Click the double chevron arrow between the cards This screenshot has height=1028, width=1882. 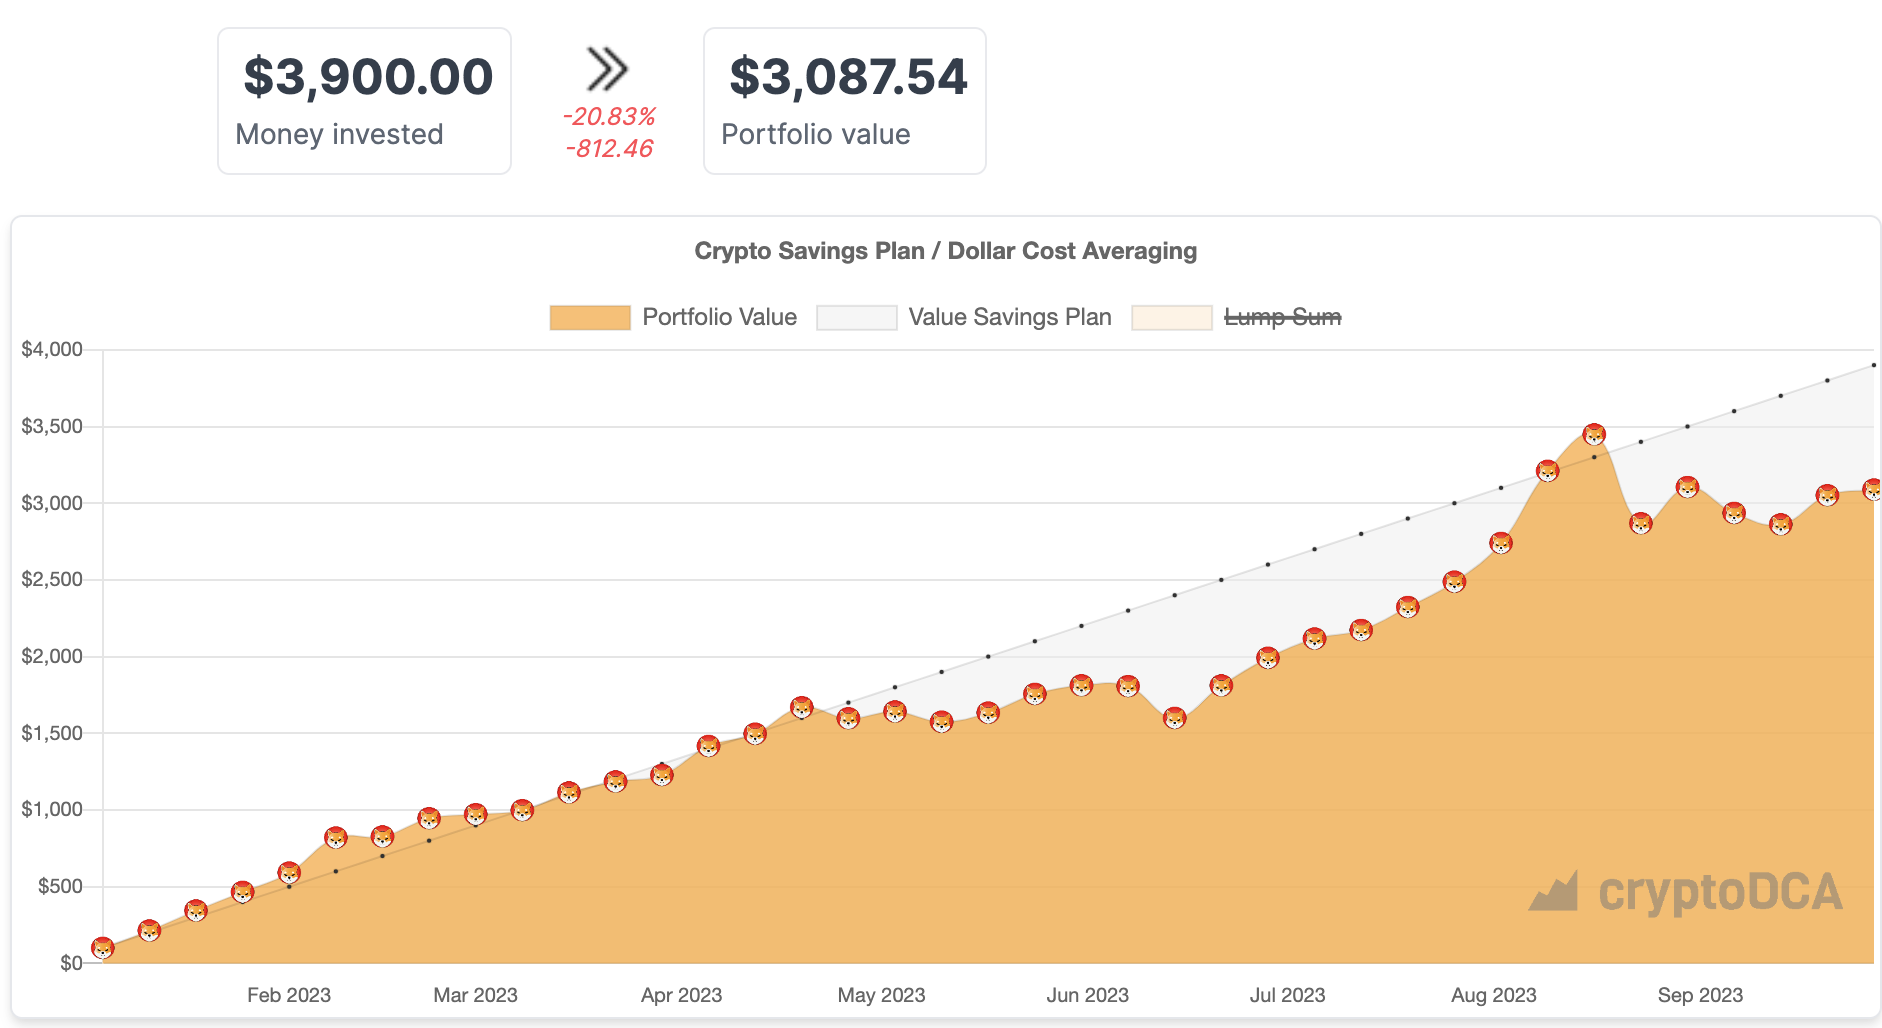coord(607,69)
